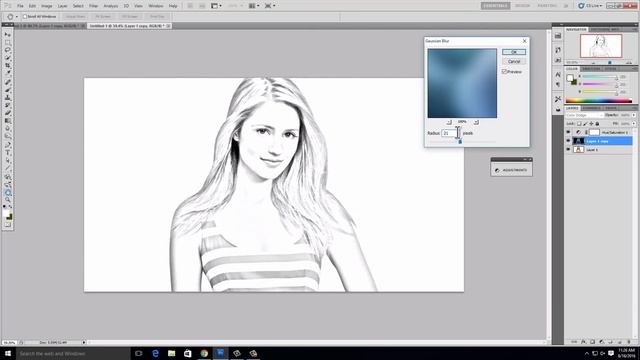640x360 pixels.
Task: Click the Gaussian Blur radius slider handle
Action: (460, 142)
